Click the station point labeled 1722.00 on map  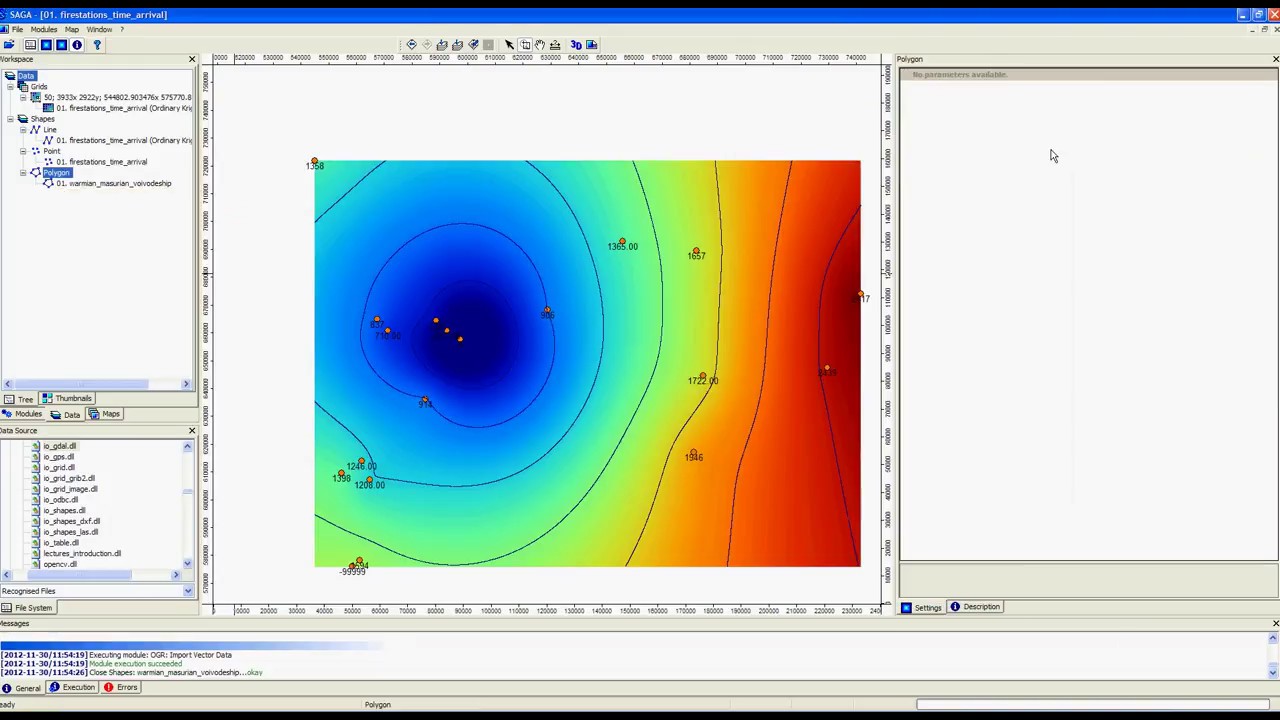[x=702, y=376]
